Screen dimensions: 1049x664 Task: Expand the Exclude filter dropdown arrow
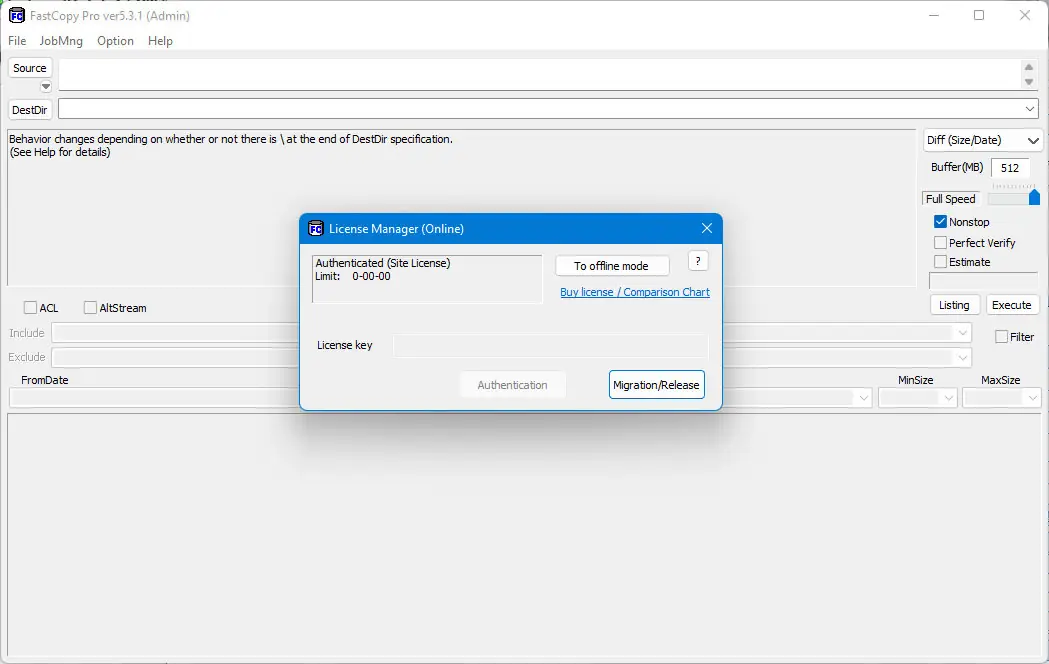coord(962,358)
